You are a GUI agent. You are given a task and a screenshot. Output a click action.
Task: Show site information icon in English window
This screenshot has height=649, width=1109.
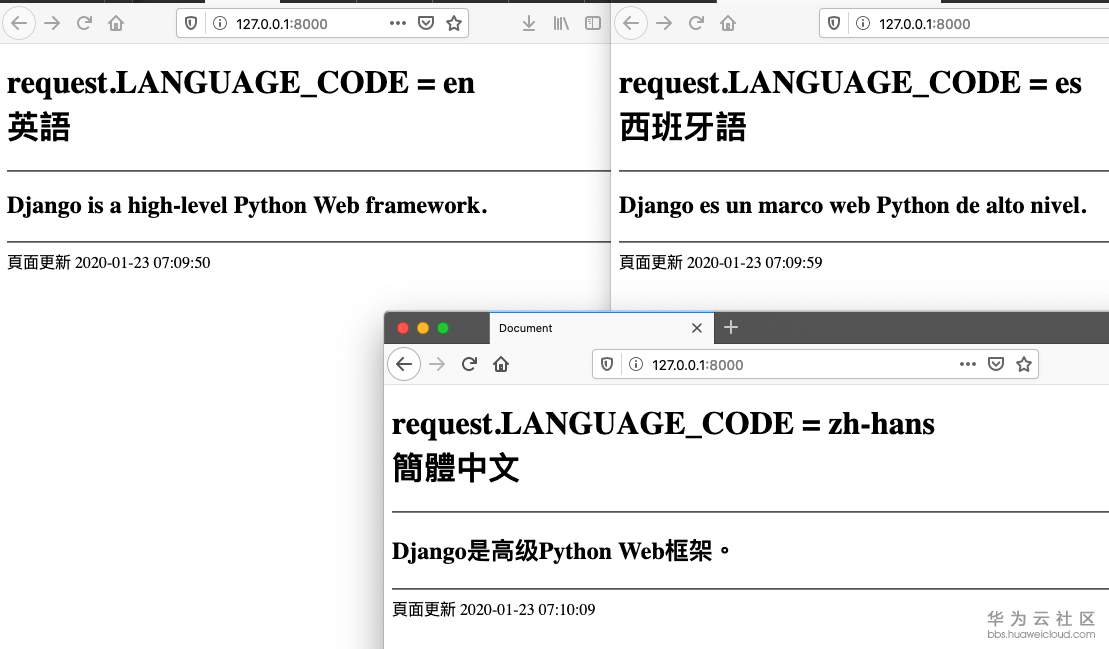point(220,23)
